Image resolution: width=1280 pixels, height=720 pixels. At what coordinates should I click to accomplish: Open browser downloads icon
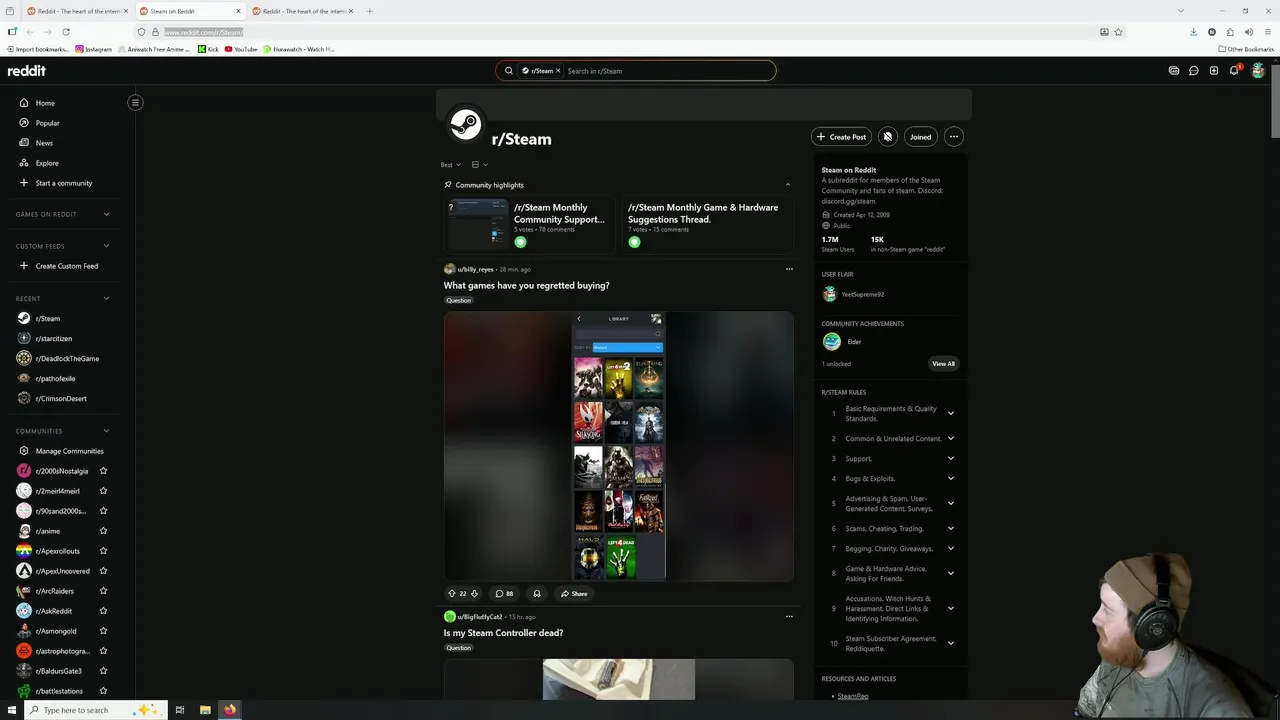point(1193,32)
